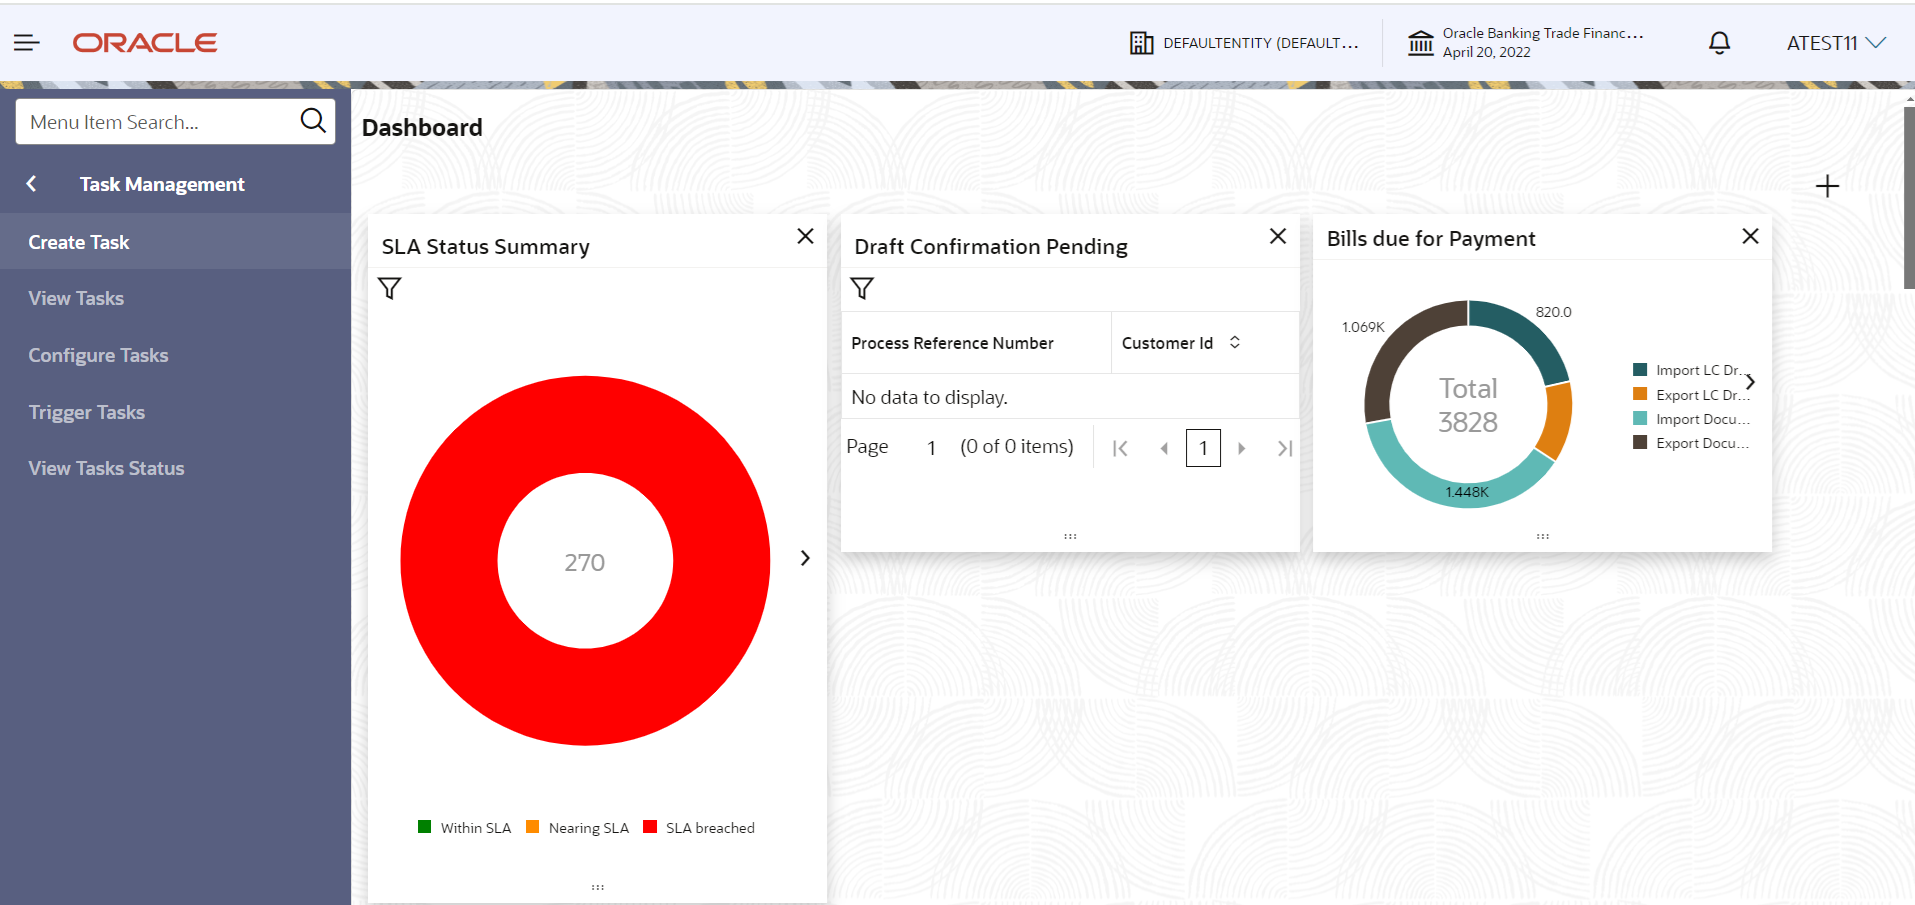
Task: Click the 270 total in SLA donut
Action: click(x=585, y=563)
